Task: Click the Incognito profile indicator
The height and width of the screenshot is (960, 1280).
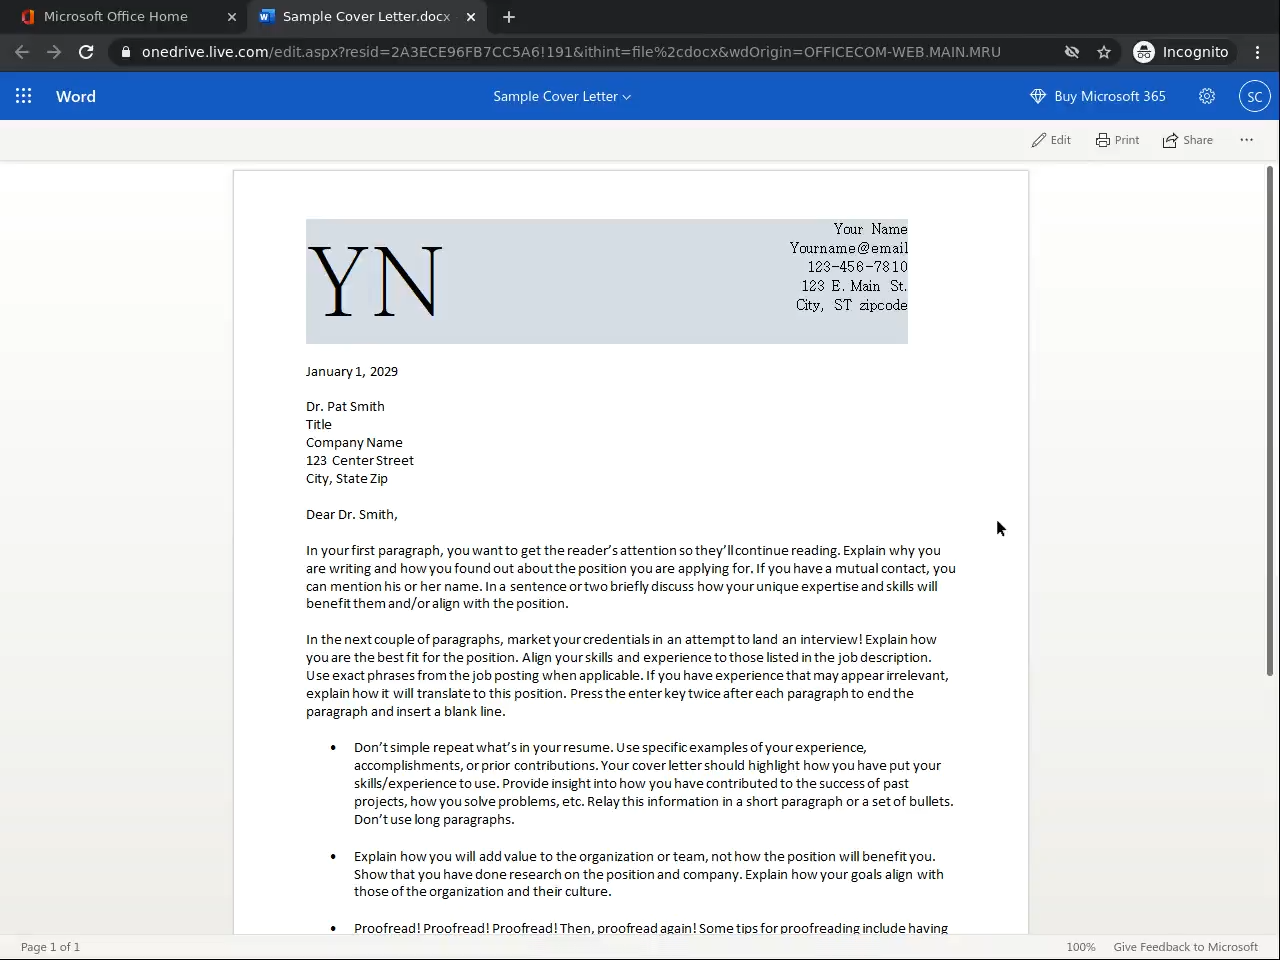Action: click(x=1181, y=52)
